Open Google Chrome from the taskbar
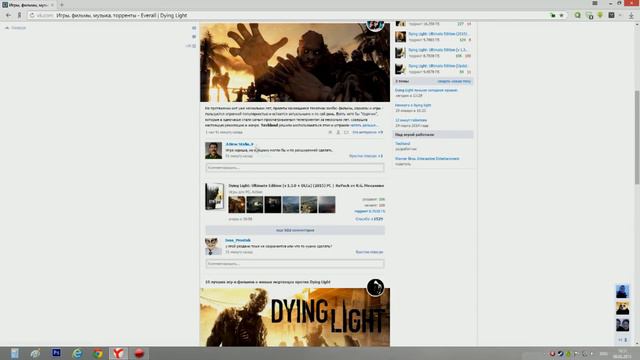The width and height of the screenshot is (640, 360). [98, 353]
